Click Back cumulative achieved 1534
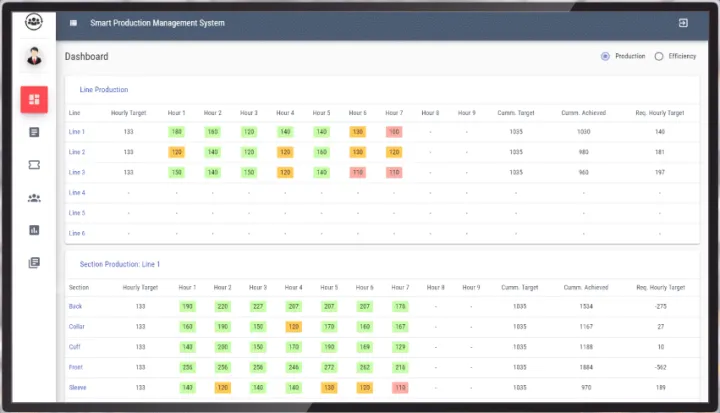The height and width of the screenshot is (413, 720). point(586,306)
